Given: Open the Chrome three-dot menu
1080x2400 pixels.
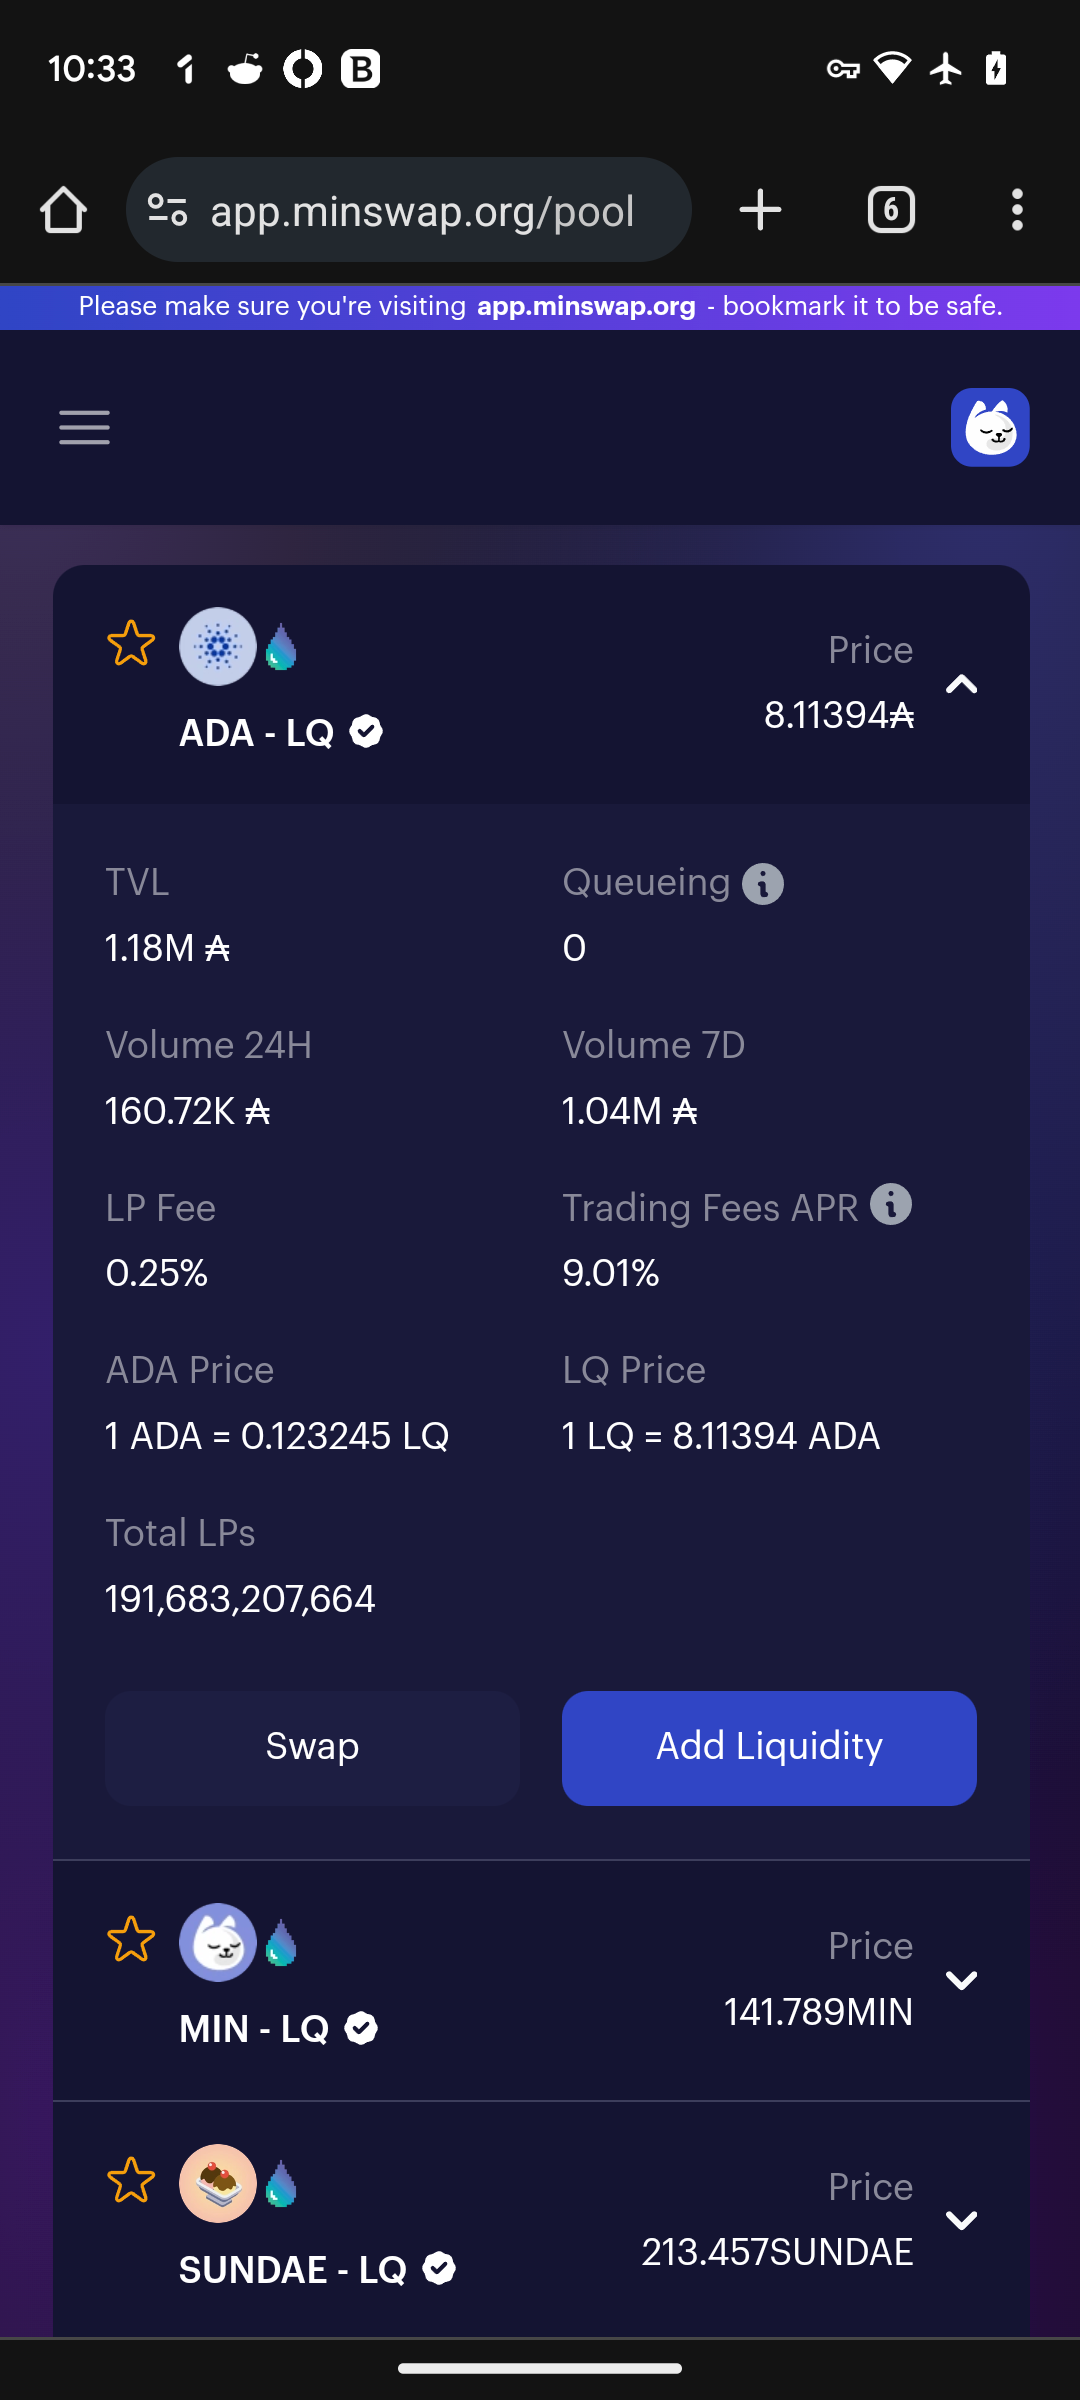Looking at the screenshot, I should coord(1017,210).
